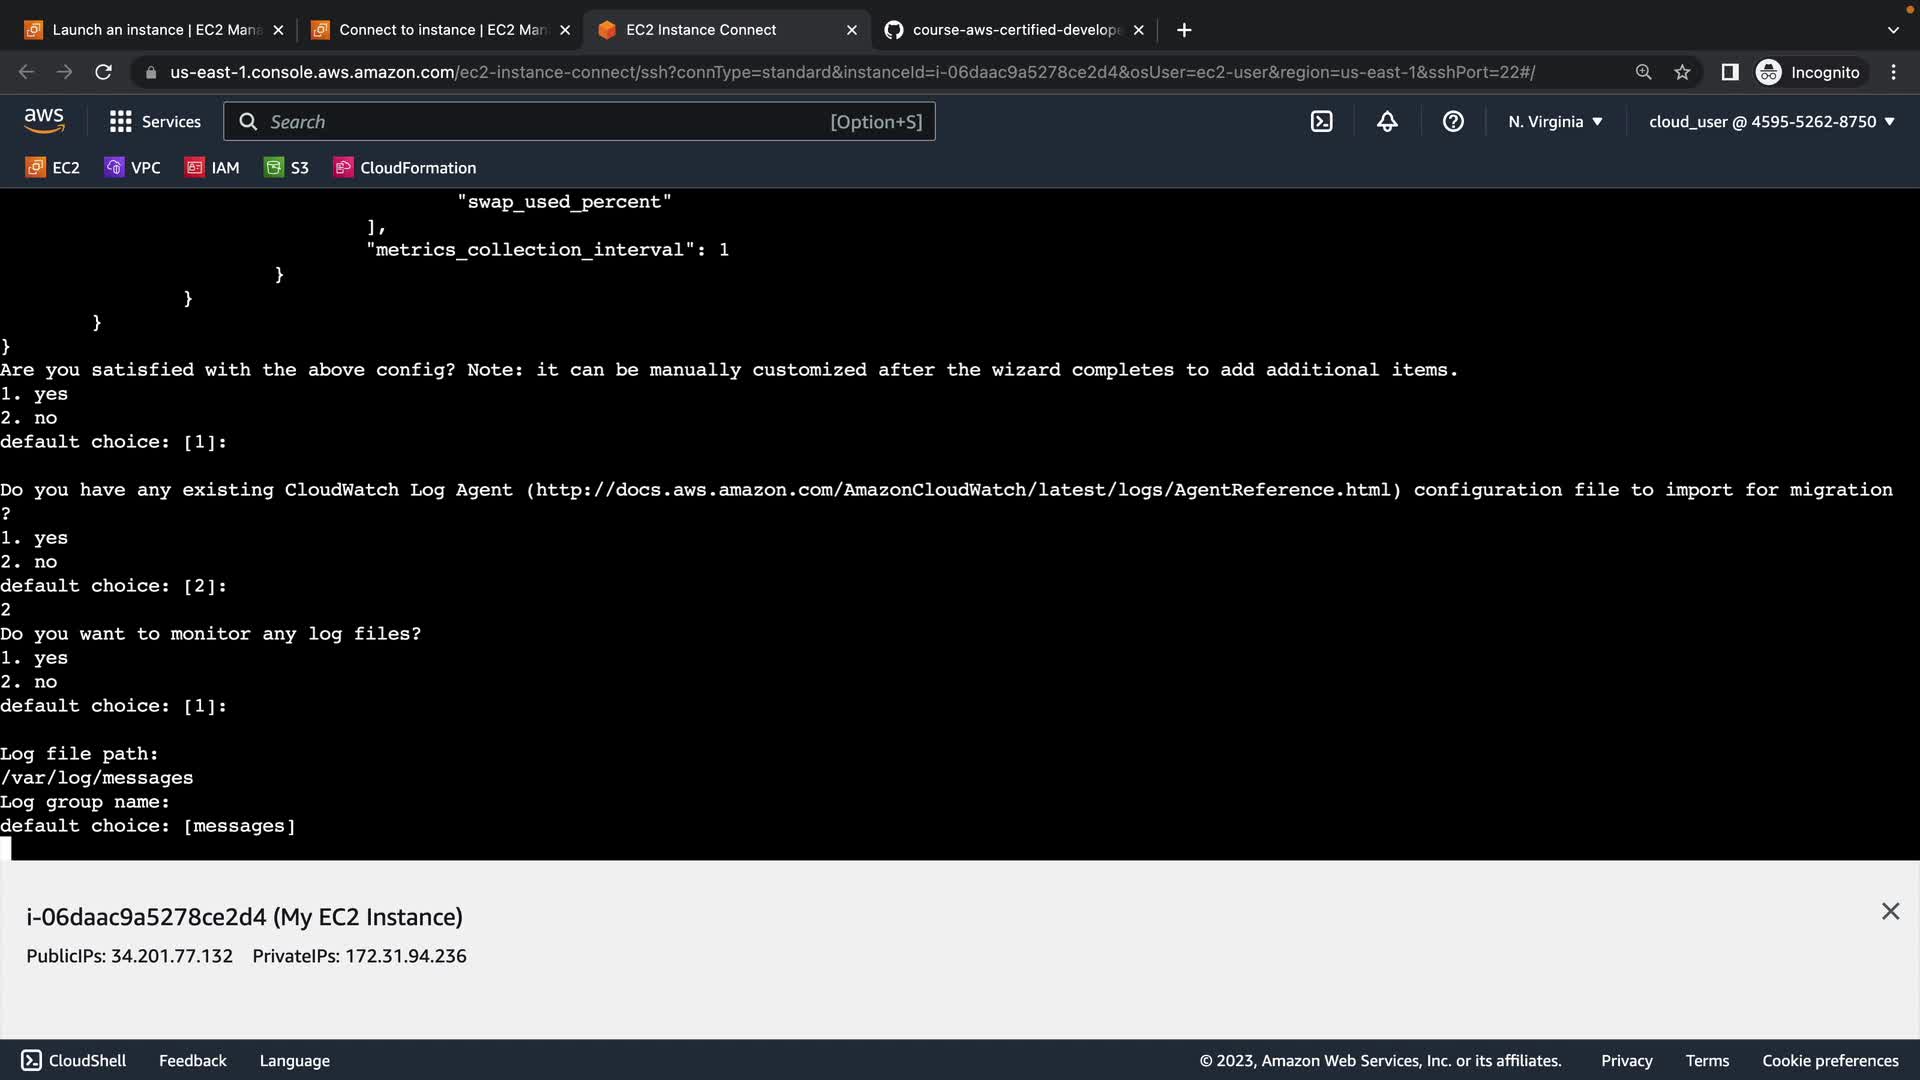Open the S3 shortcut in favorites bar
Image resolution: width=1920 pixels, height=1080 pixels.
pyautogui.click(x=287, y=167)
